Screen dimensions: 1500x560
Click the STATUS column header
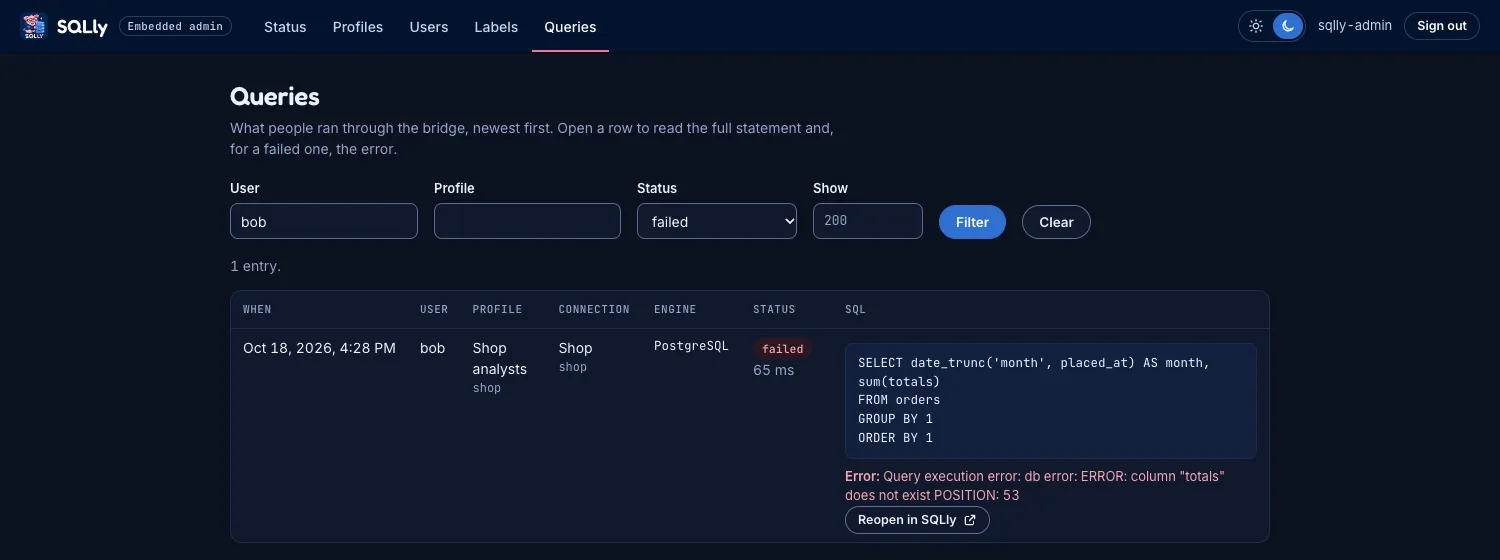pyautogui.click(x=774, y=310)
